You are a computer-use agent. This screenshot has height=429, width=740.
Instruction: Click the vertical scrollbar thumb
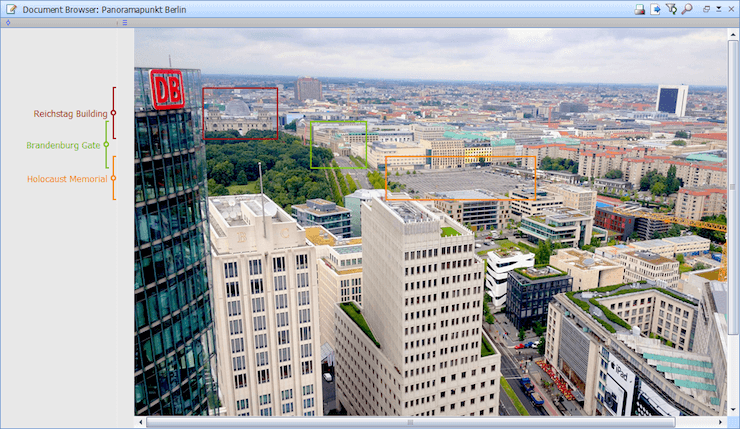[x=733, y=187]
